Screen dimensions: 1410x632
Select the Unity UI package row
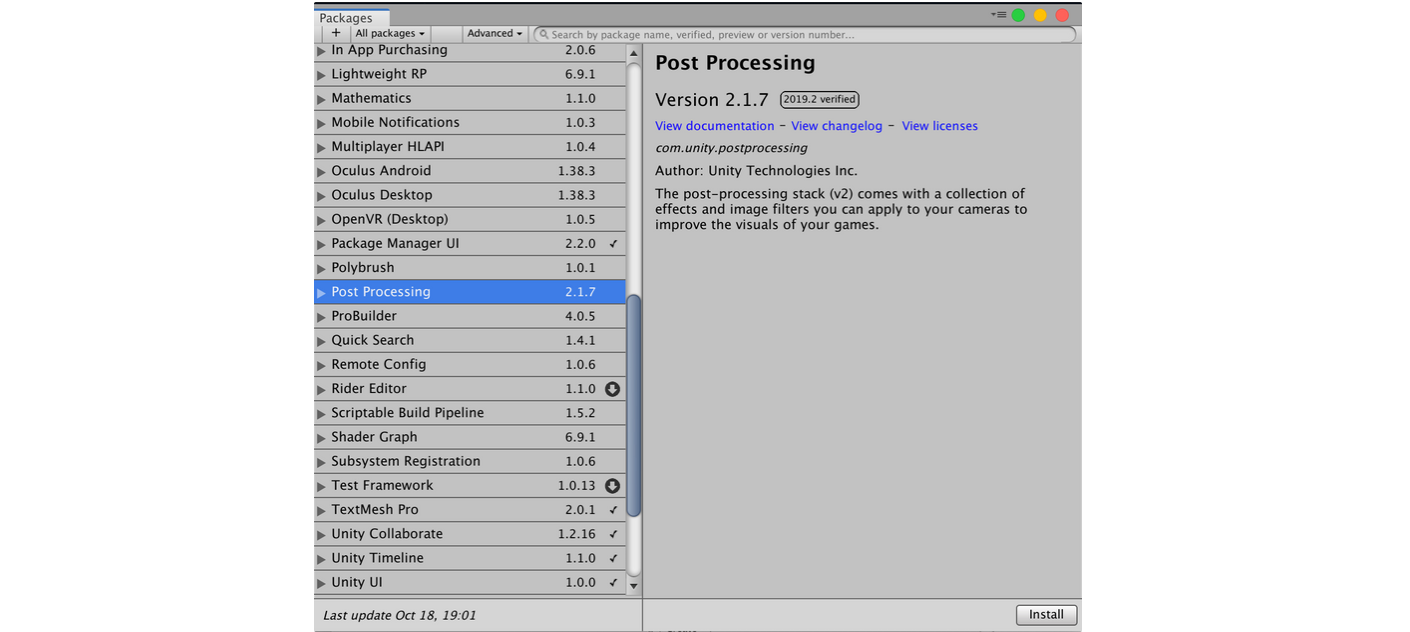click(x=470, y=582)
